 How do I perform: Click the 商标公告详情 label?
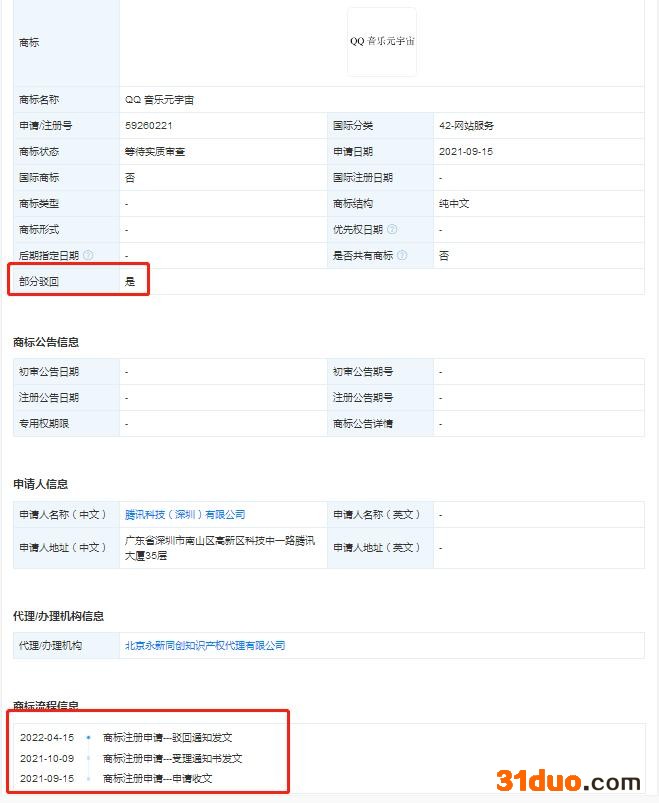coord(363,424)
